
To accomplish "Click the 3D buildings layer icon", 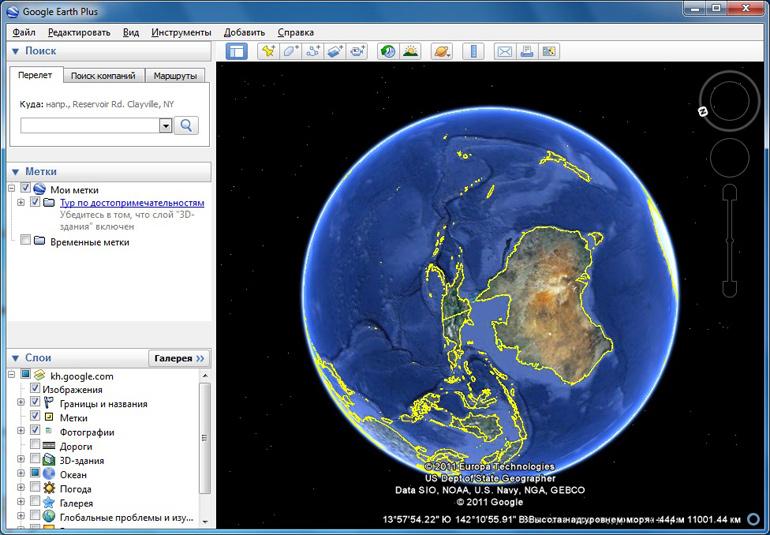I will [x=49, y=460].
